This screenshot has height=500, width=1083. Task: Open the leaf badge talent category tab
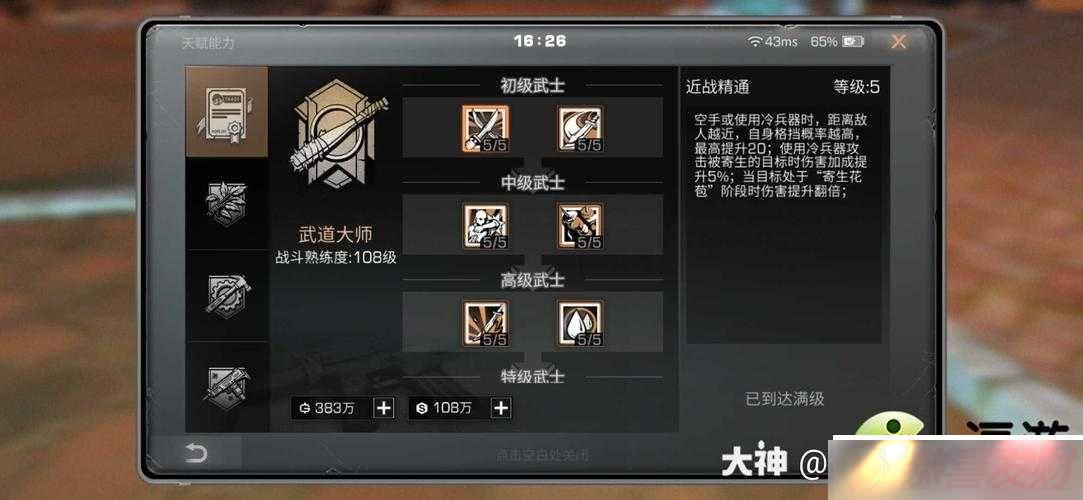point(227,204)
